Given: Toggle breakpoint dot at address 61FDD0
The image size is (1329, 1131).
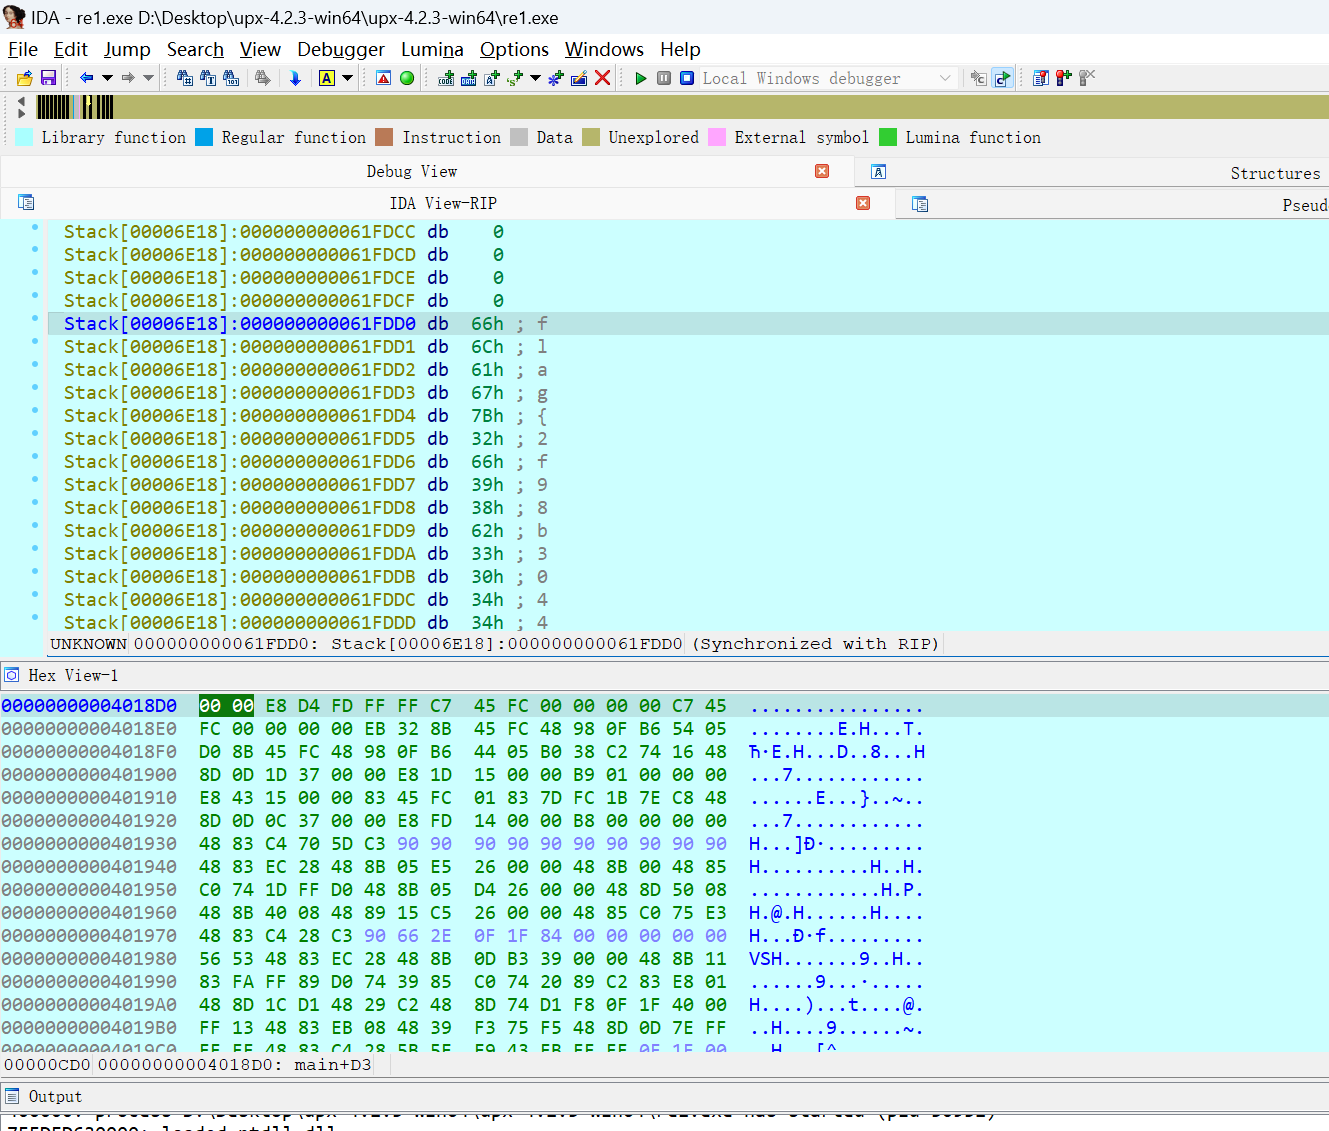Looking at the screenshot, I should (x=35, y=319).
